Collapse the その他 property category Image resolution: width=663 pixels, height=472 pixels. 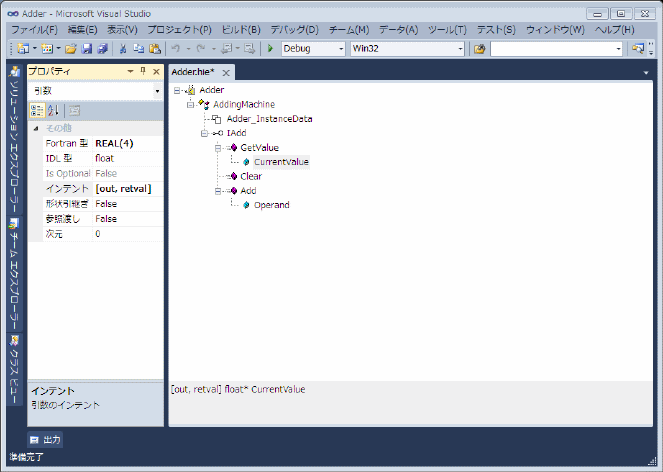36,129
